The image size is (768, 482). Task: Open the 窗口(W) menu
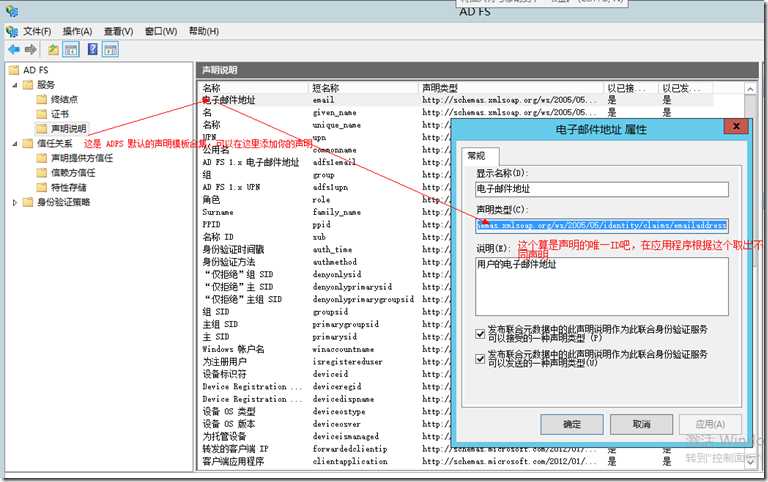click(161, 31)
